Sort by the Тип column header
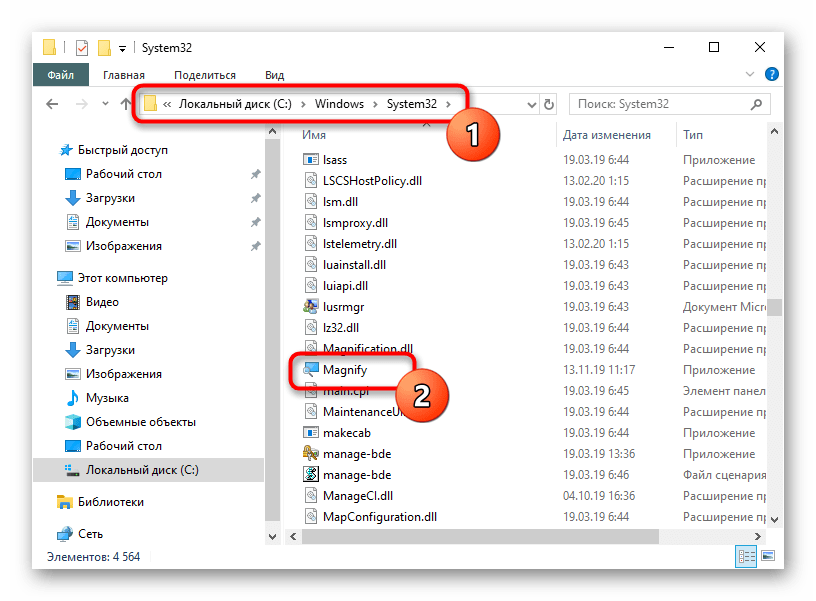816x601 pixels. (693, 135)
